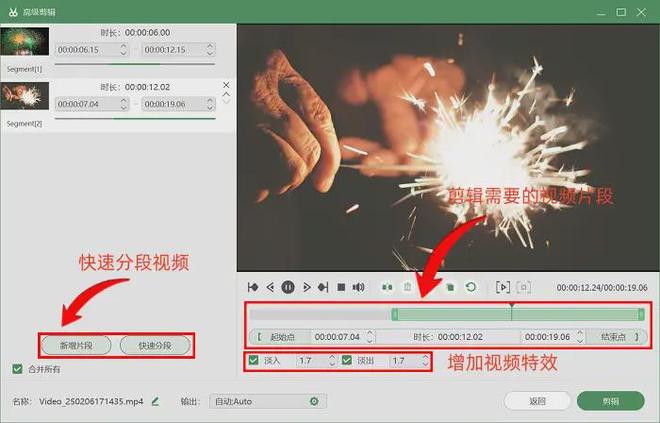The width and height of the screenshot is (660, 423).
Task: Stop the video playback
Action: tap(341, 287)
